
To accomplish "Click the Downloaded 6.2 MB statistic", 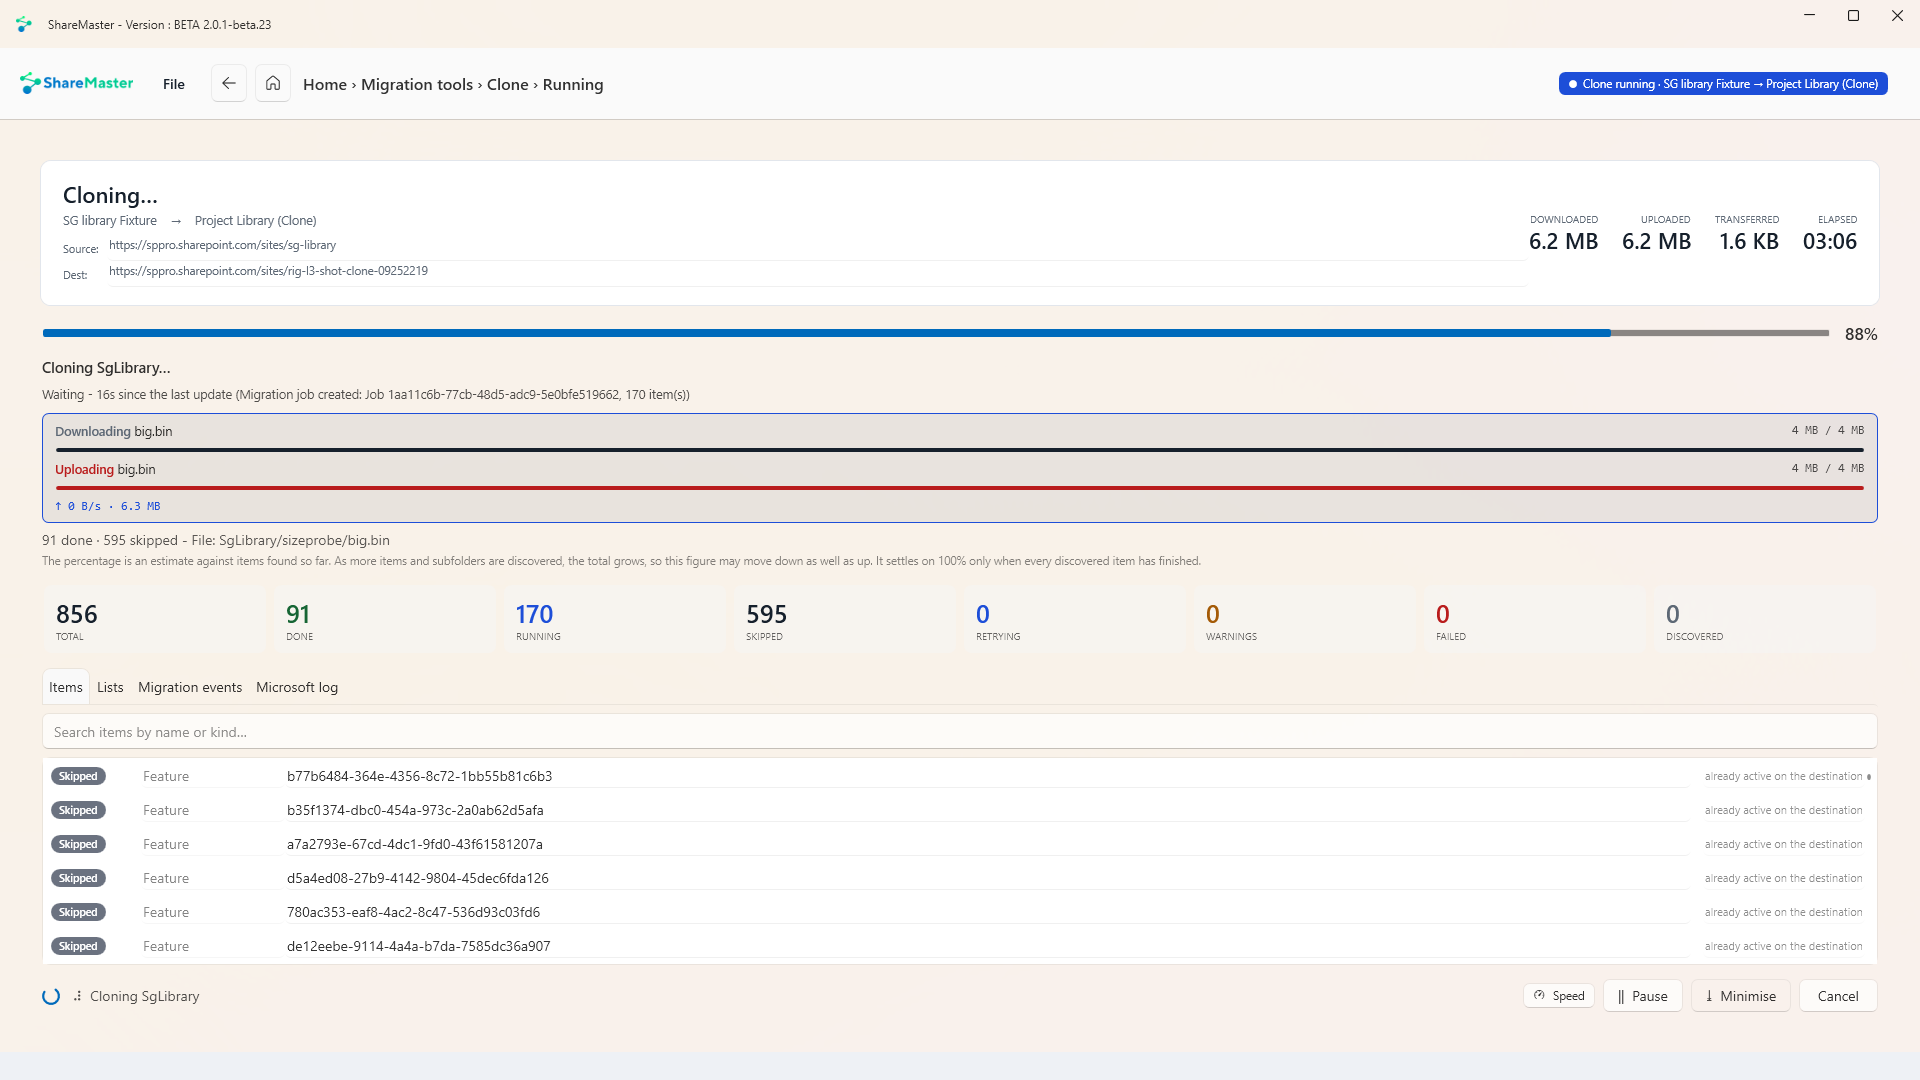I will [1563, 234].
